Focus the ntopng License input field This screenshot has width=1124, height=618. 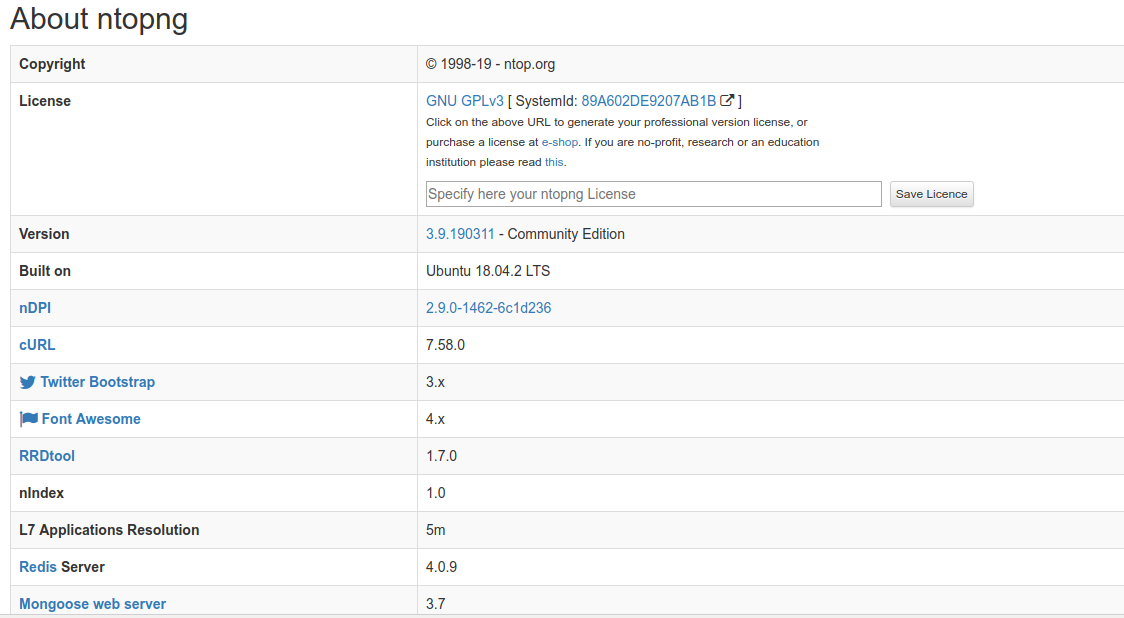coord(654,194)
